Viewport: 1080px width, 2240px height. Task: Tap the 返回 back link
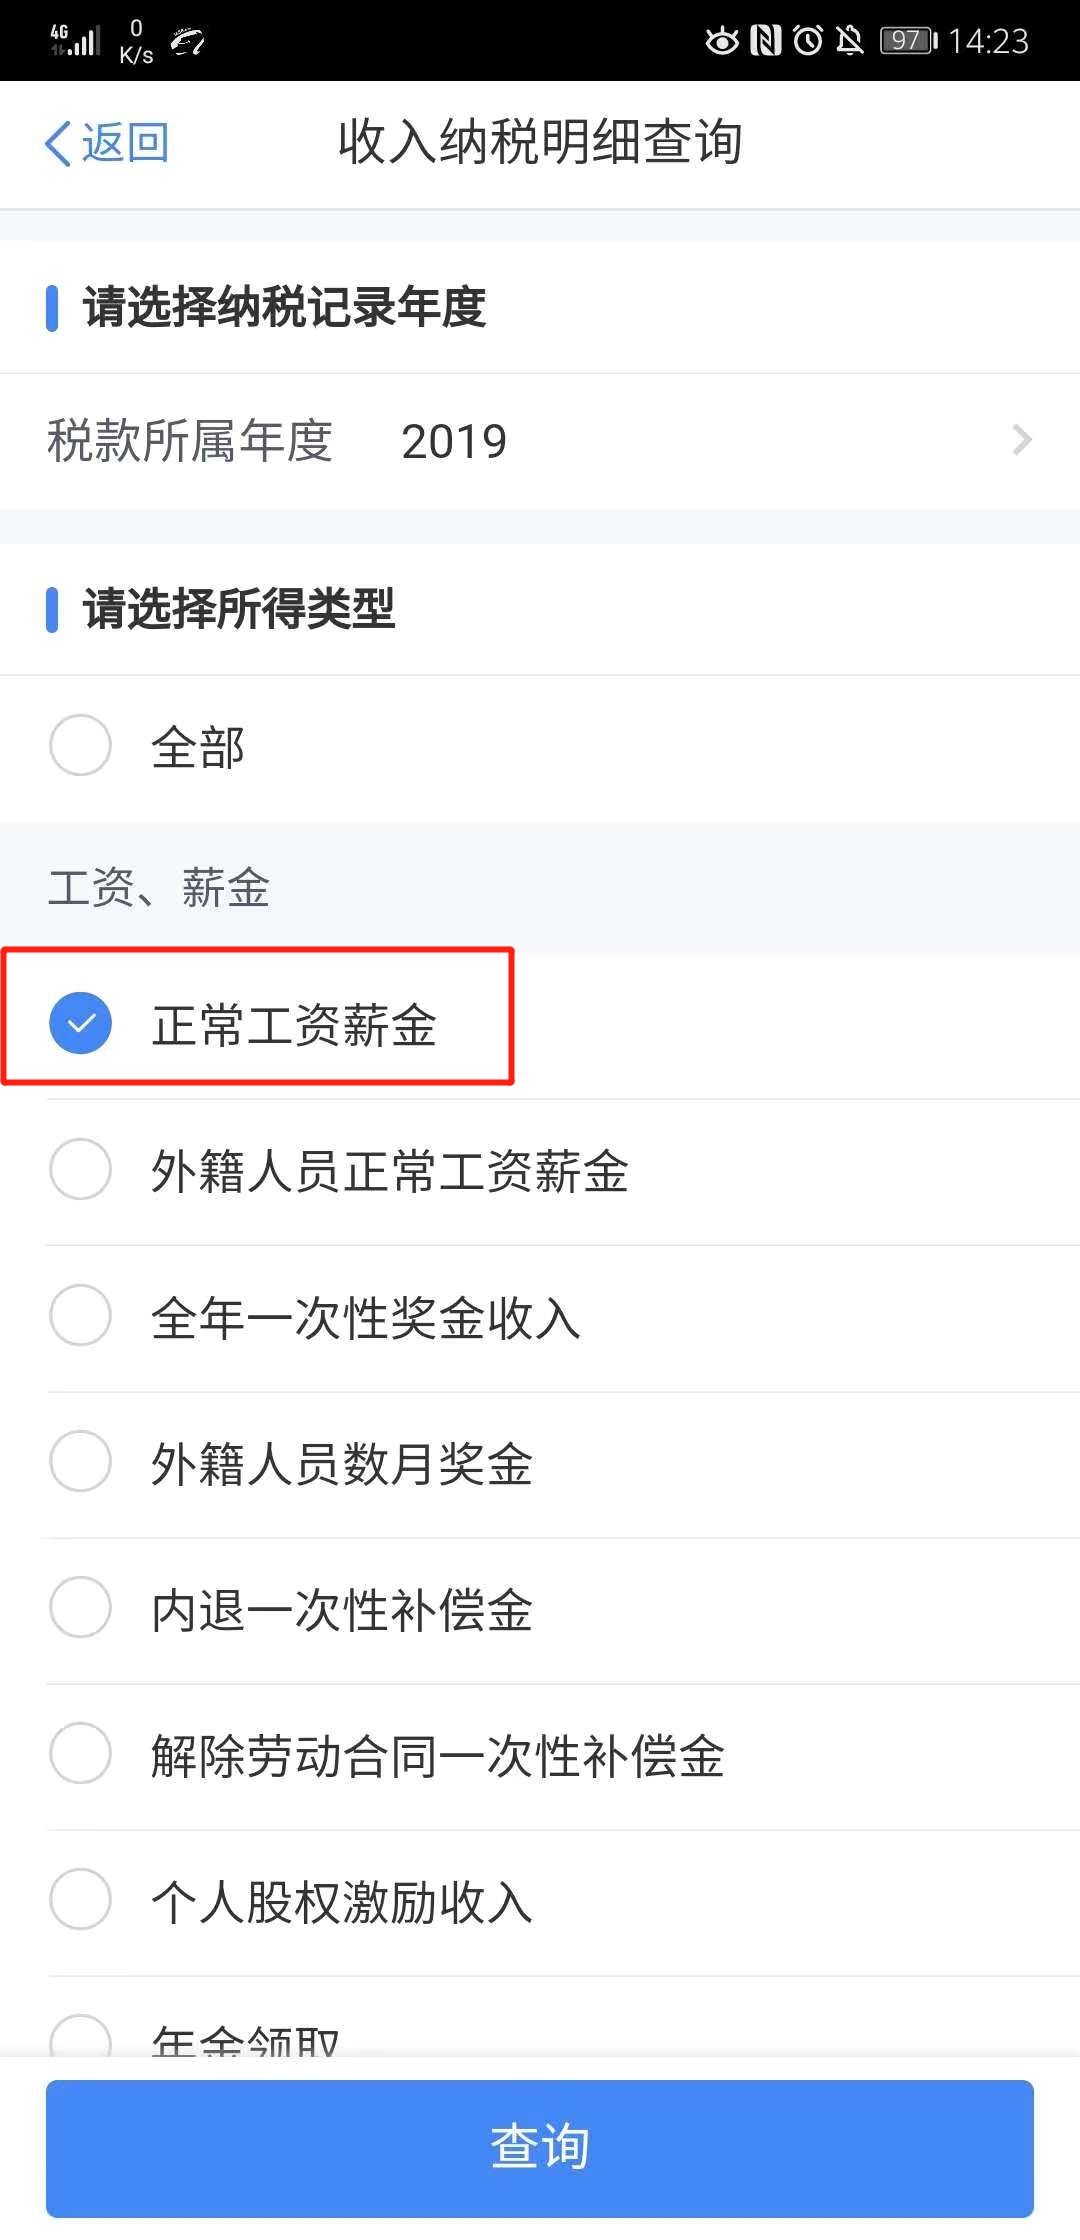pos(125,143)
